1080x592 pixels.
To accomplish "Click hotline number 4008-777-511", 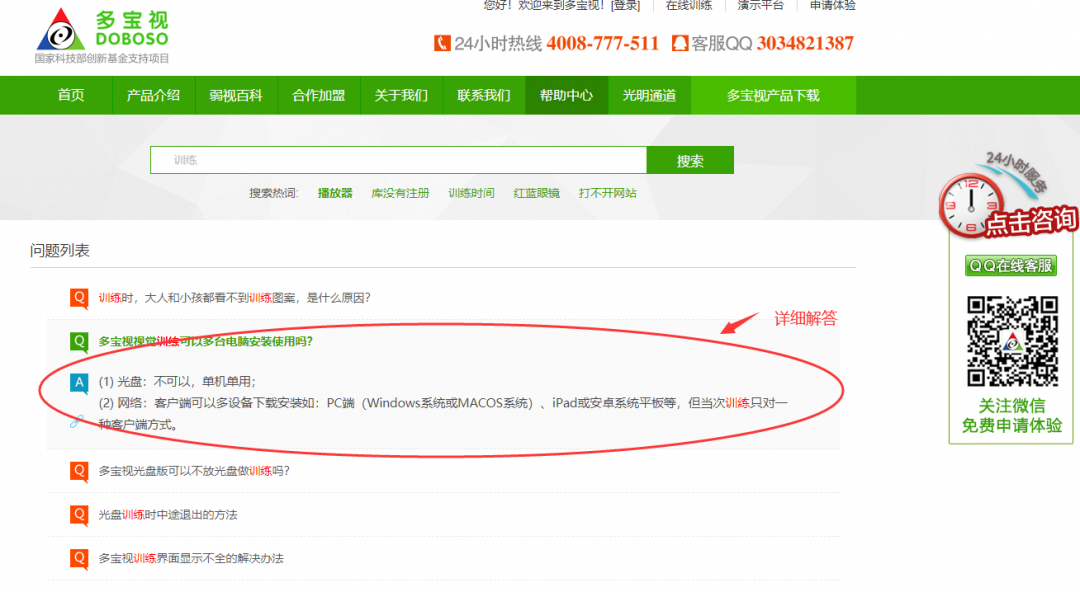I will pyautogui.click(x=603, y=43).
